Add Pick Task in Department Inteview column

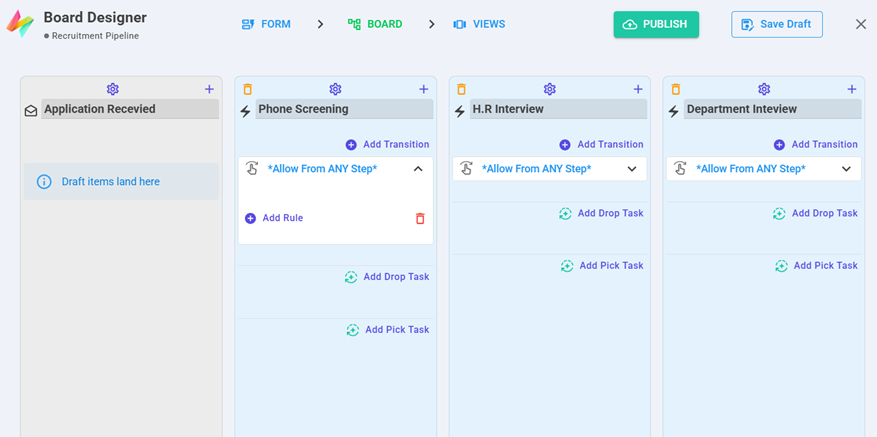pyautogui.click(x=816, y=266)
